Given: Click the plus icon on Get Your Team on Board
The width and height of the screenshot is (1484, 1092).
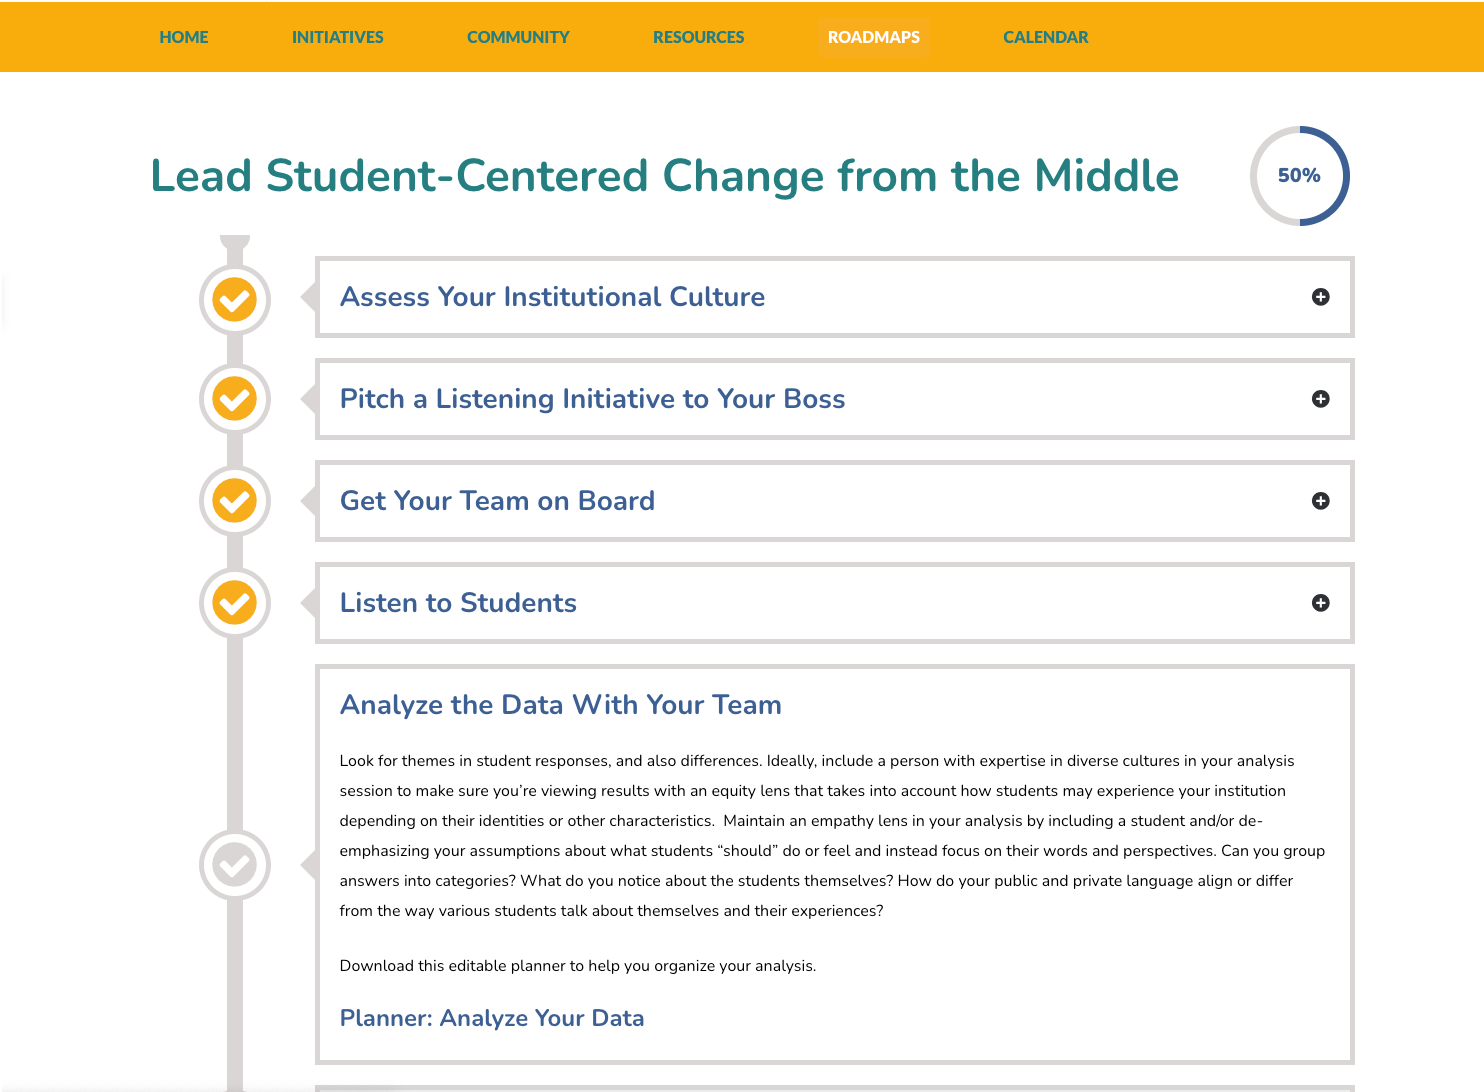Looking at the screenshot, I should coord(1321,501).
